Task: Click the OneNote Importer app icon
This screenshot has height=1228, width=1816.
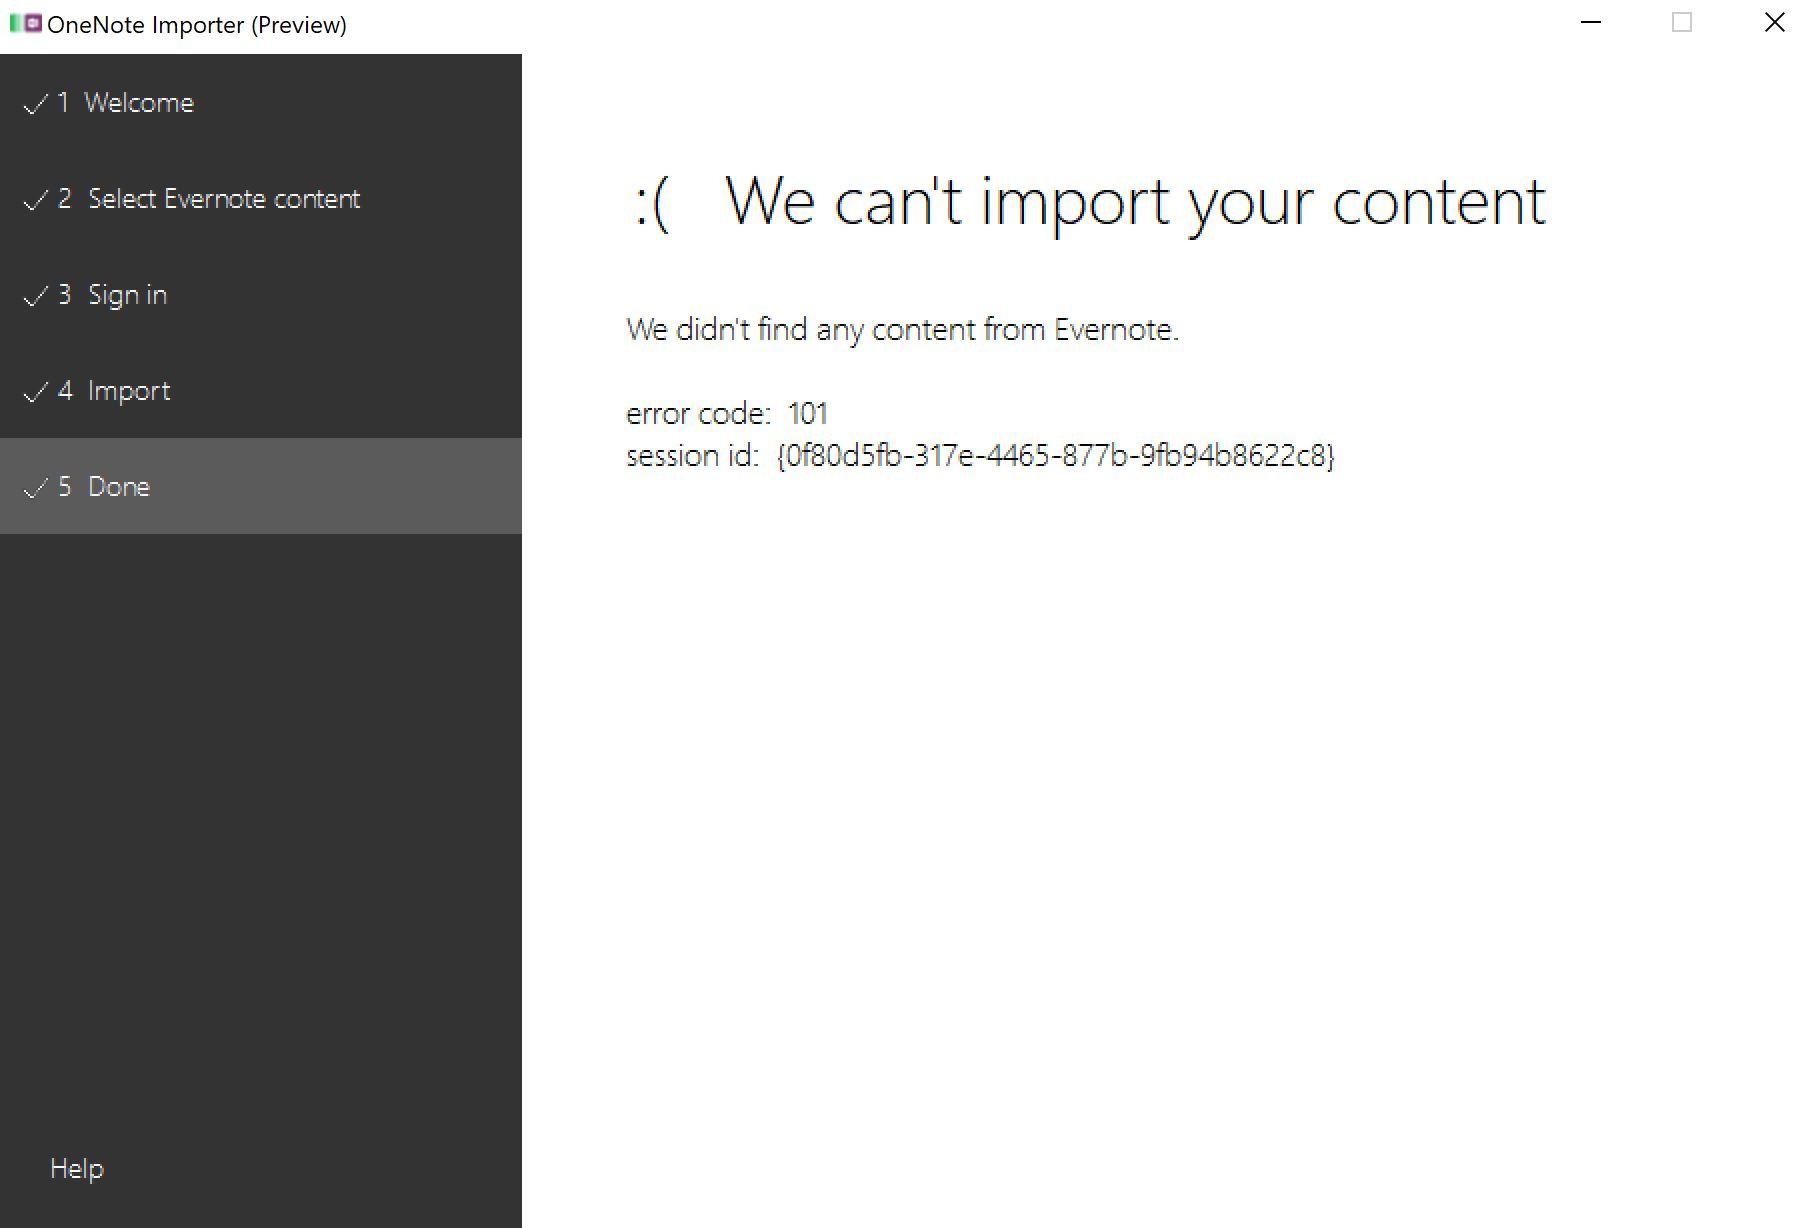Action: 26,23
